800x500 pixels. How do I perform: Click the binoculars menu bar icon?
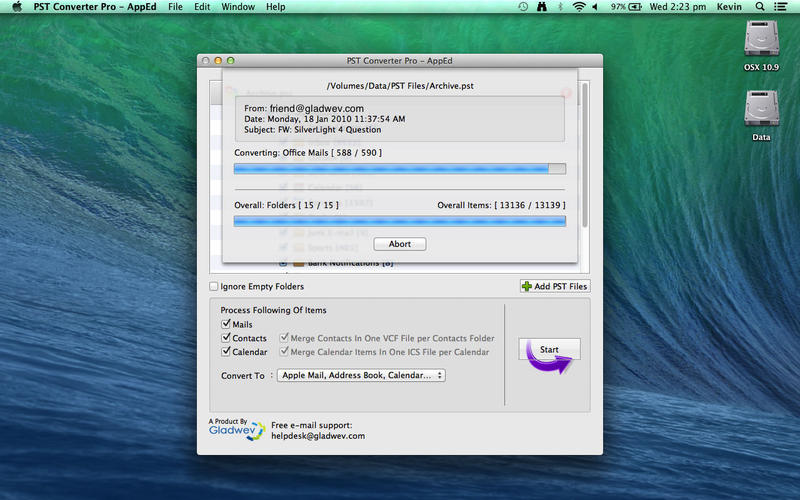point(542,7)
